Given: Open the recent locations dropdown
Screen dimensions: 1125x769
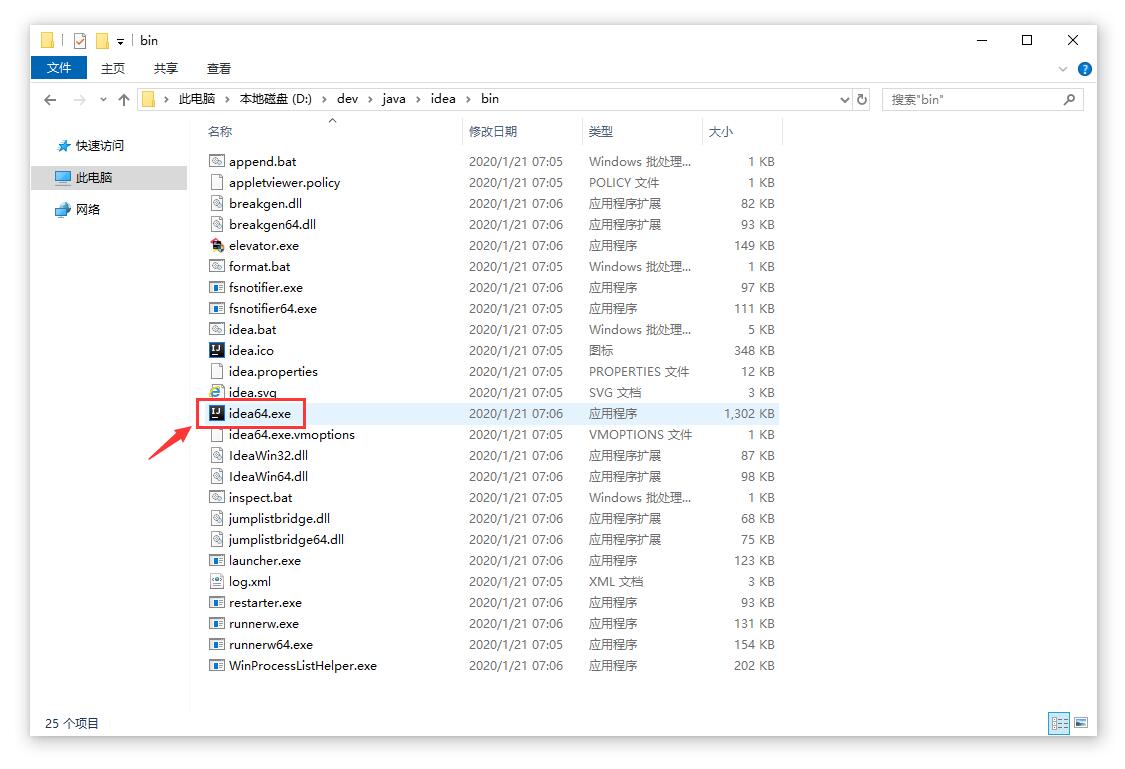Looking at the screenshot, I should (103, 100).
